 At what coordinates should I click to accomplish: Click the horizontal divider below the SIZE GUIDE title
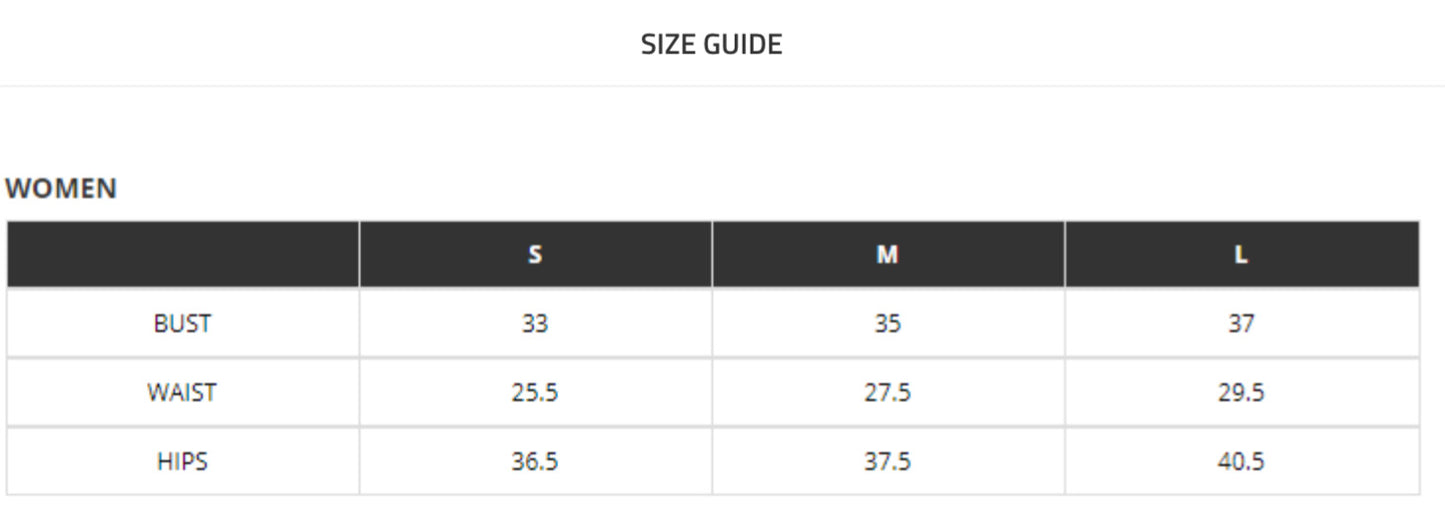coord(722,86)
